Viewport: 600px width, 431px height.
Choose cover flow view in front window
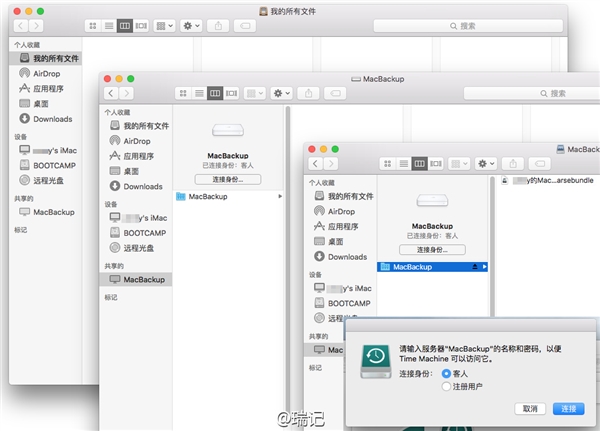[x=436, y=164]
